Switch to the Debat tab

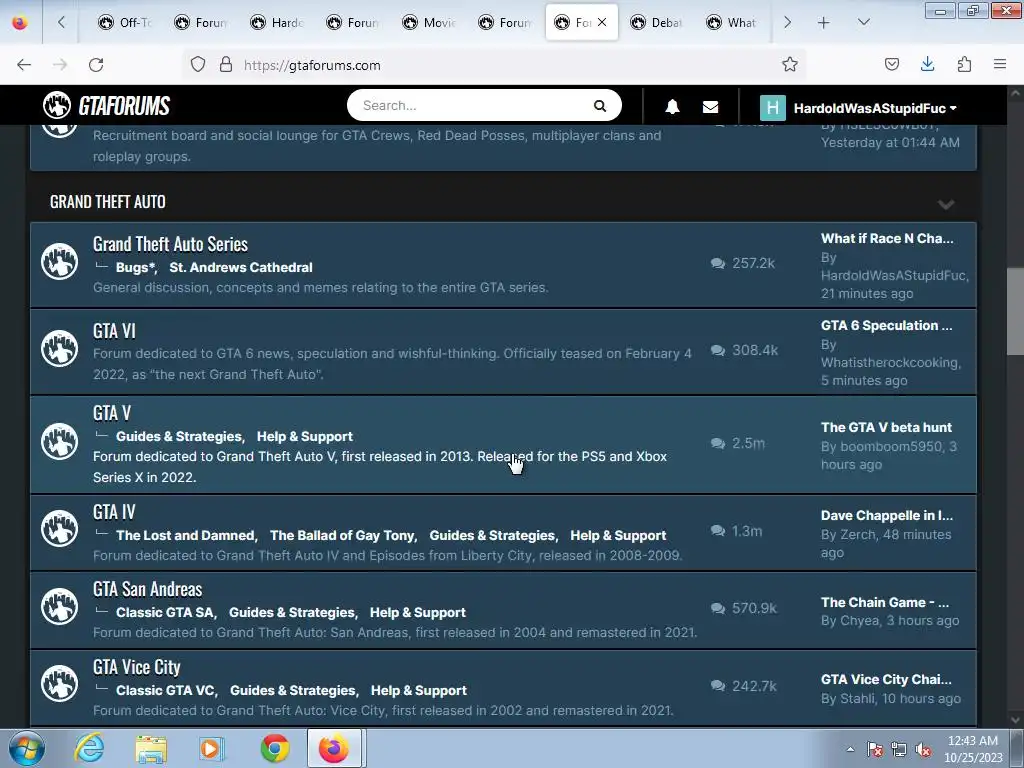[657, 23]
